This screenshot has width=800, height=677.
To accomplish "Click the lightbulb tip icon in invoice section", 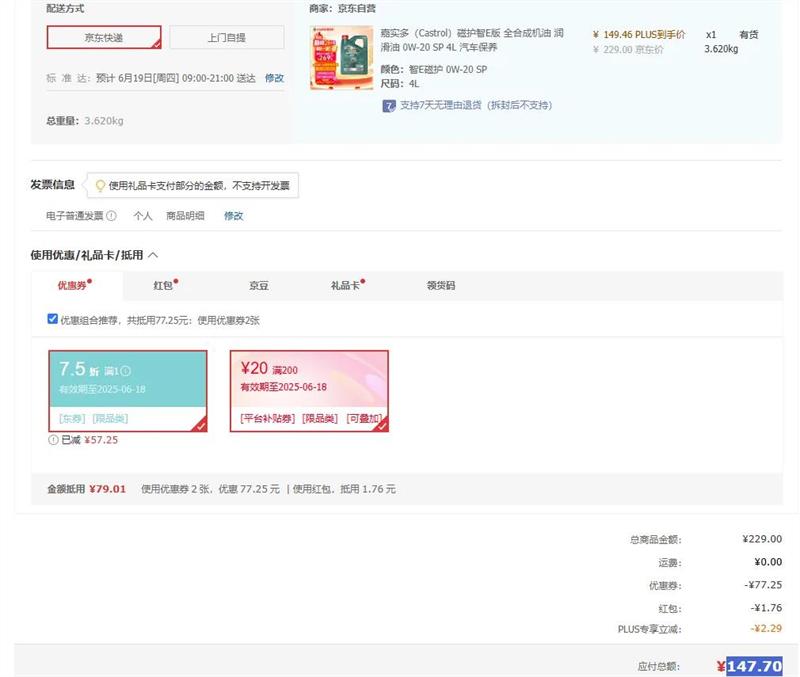I will click(100, 185).
